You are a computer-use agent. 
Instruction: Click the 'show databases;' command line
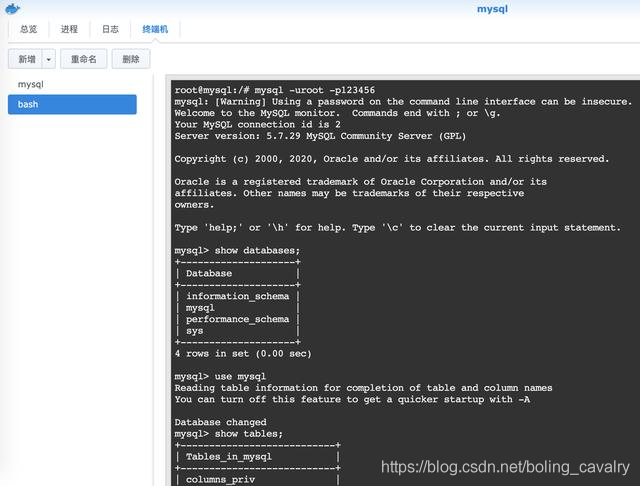click(x=237, y=250)
